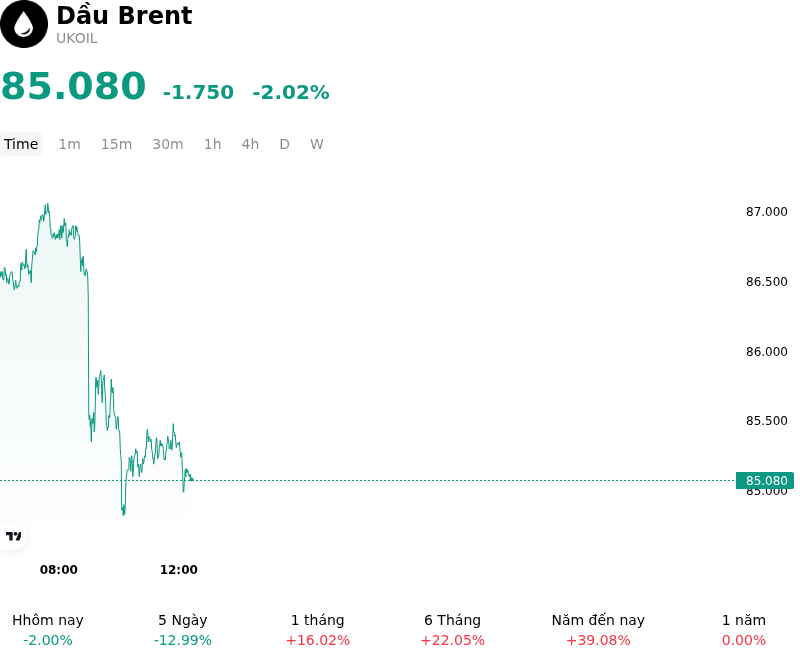The image size is (800, 660).
Task: Show Hôm nay performance range
Action: click(x=48, y=630)
